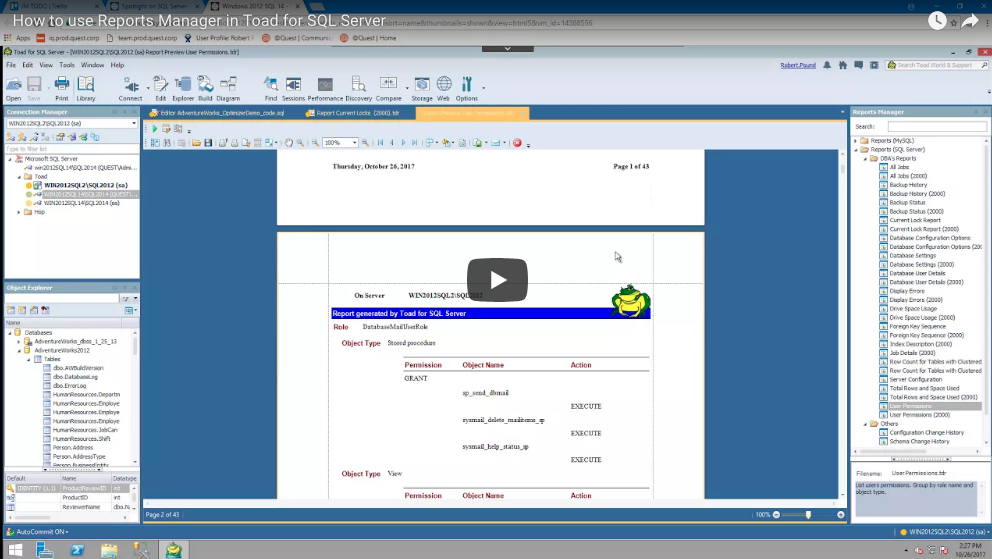Open the 100% zoom level dropdown
The image size is (992, 559).
coord(341,143)
